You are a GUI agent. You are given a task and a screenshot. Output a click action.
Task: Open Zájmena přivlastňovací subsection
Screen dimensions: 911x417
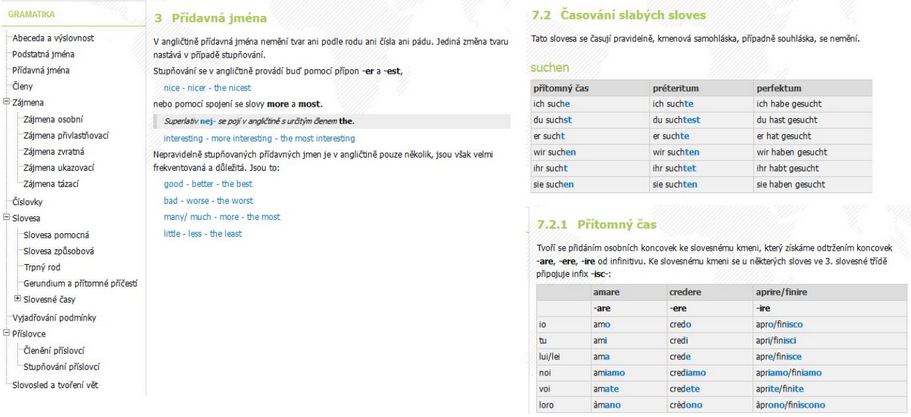click(66, 135)
